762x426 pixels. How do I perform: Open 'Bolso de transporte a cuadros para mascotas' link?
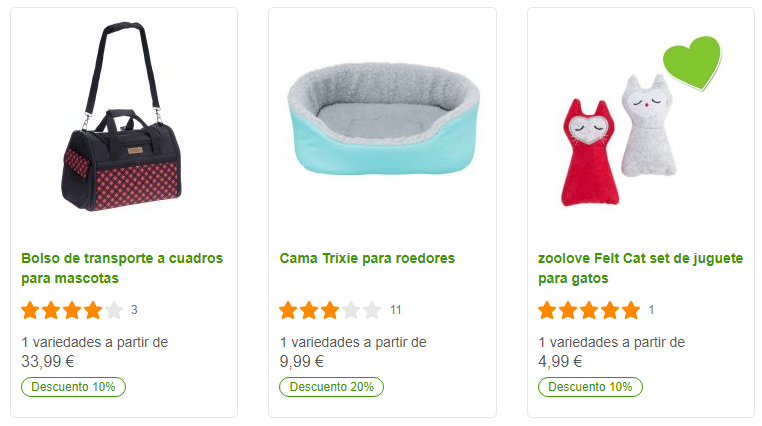pos(122,268)
